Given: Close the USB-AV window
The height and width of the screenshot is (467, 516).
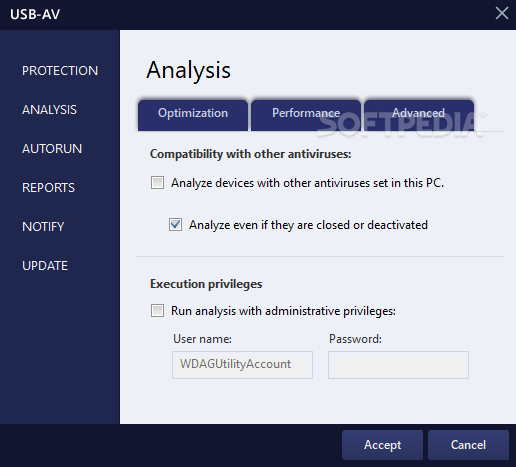Looking at the screenshot, I should point(502,14).
